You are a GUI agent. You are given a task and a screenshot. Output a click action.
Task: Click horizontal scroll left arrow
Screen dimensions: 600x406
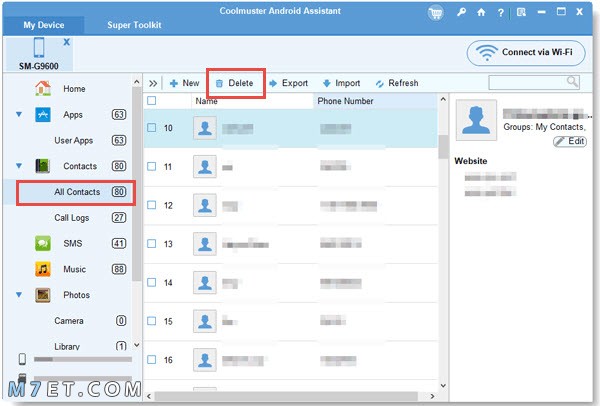coord(149,396)
